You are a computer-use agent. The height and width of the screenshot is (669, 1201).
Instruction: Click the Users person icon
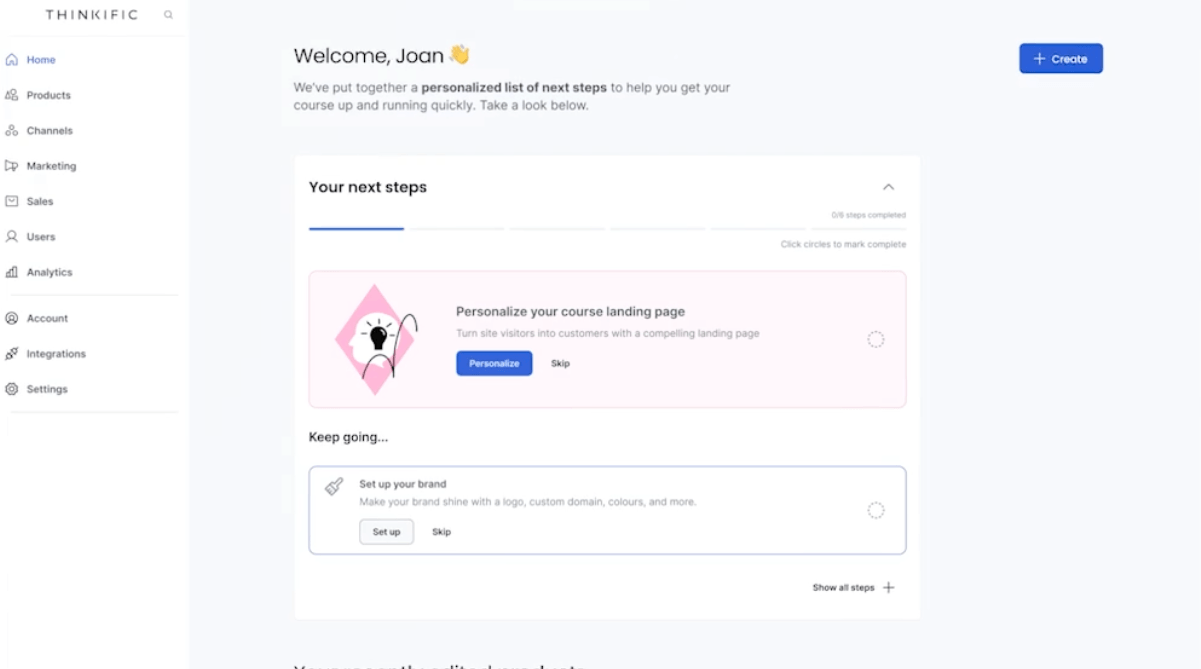click(x=12, y=237)
